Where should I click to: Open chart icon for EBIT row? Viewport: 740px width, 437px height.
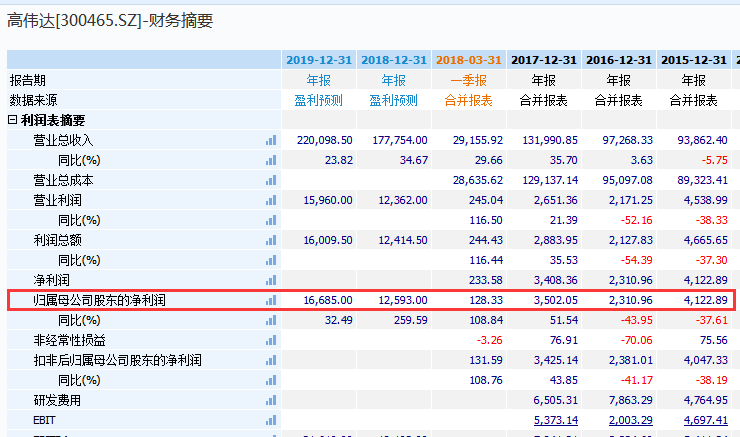[271, 420]
